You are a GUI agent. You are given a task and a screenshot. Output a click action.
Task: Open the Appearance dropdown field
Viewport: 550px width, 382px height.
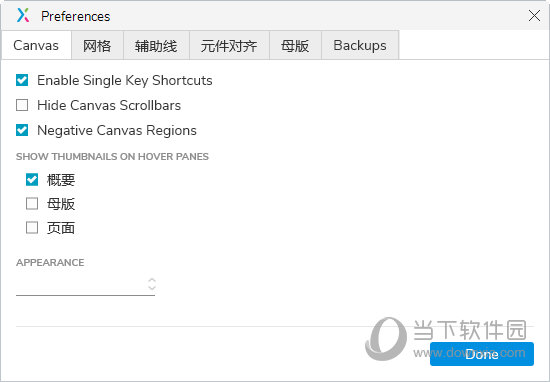86,284
